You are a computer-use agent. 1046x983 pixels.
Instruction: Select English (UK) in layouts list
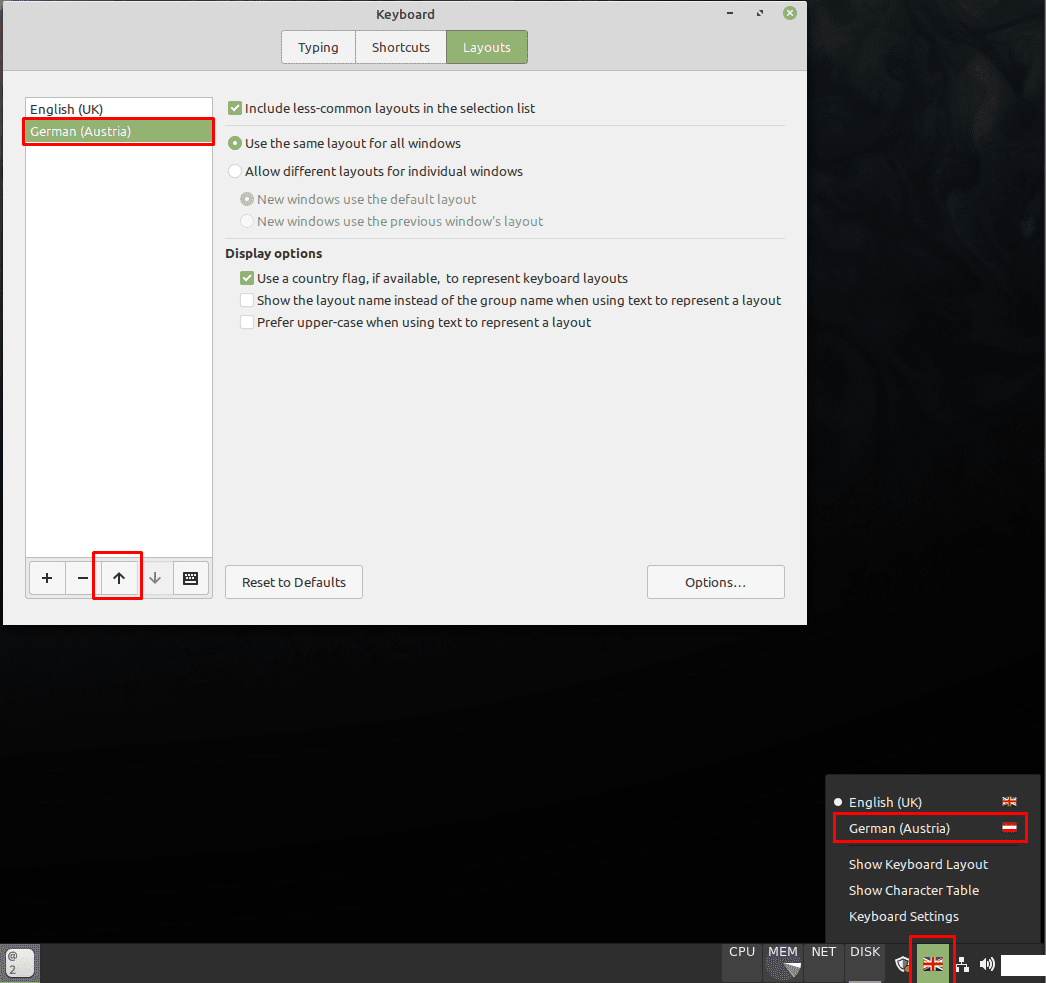coord(119,109)
